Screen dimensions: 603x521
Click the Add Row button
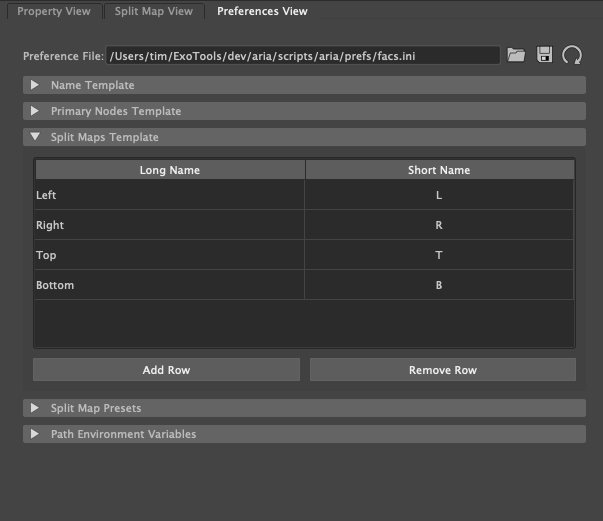[166, 370]
